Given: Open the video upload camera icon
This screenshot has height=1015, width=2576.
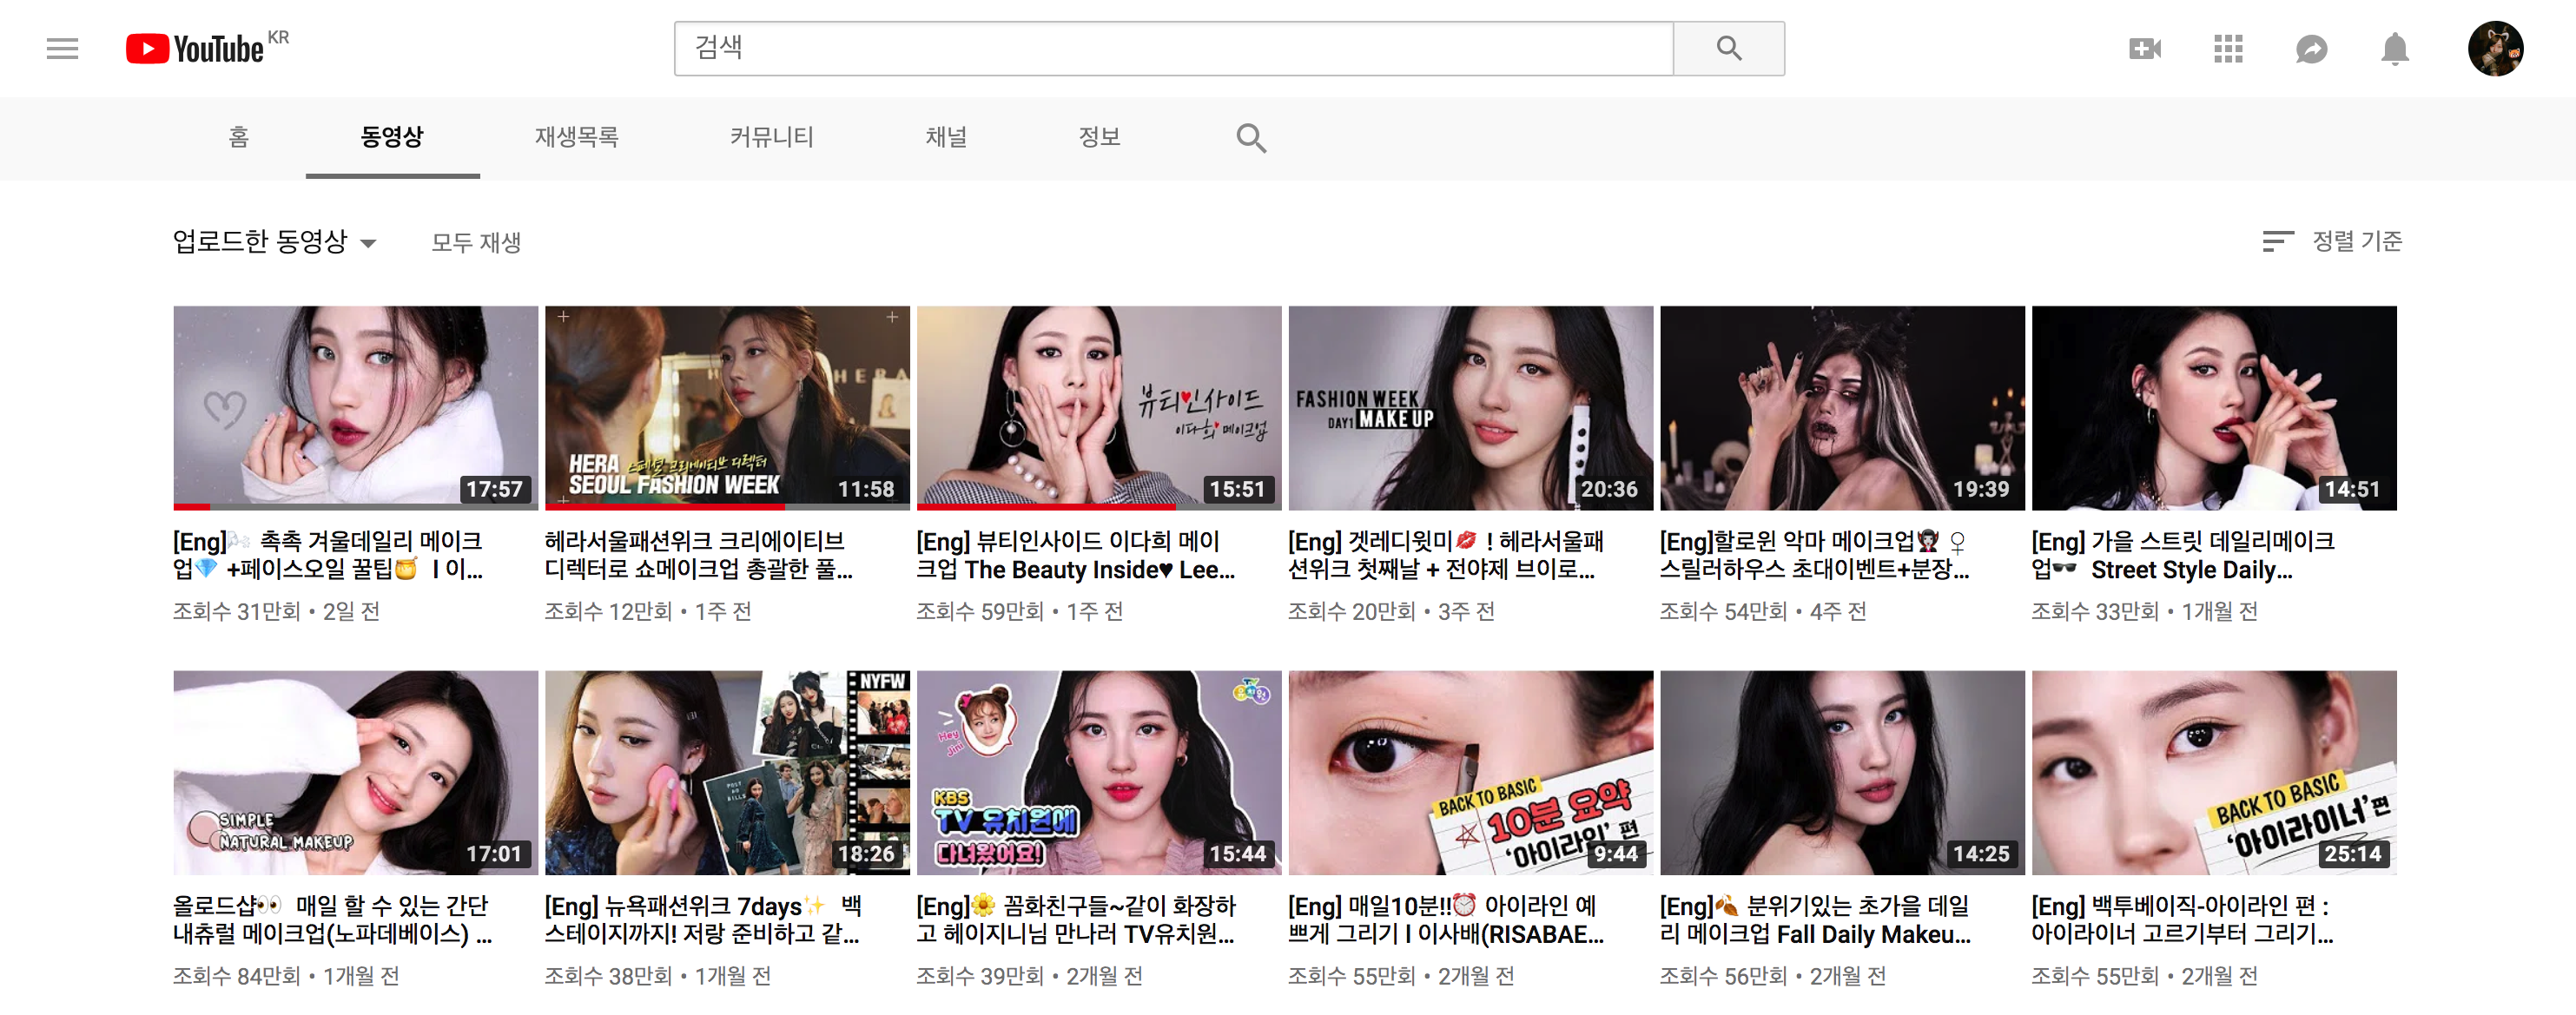Looking at the screenshot, I should [x=2144, y=48].
